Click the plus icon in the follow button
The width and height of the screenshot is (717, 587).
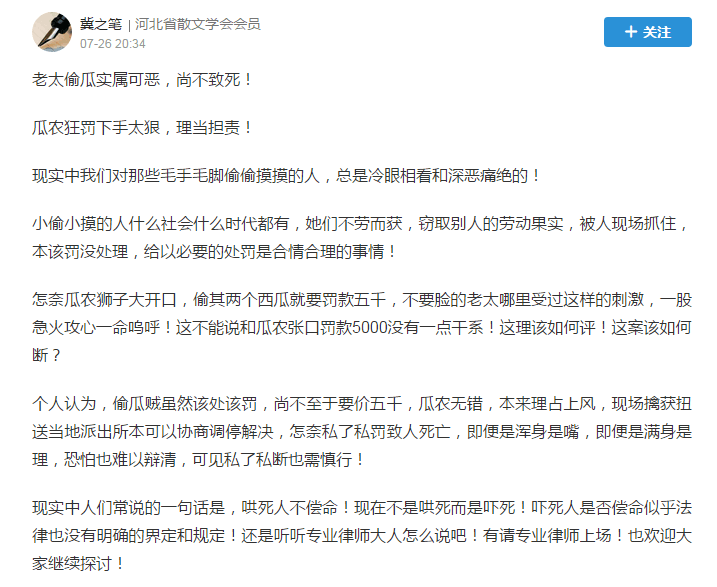pos(631,32)
